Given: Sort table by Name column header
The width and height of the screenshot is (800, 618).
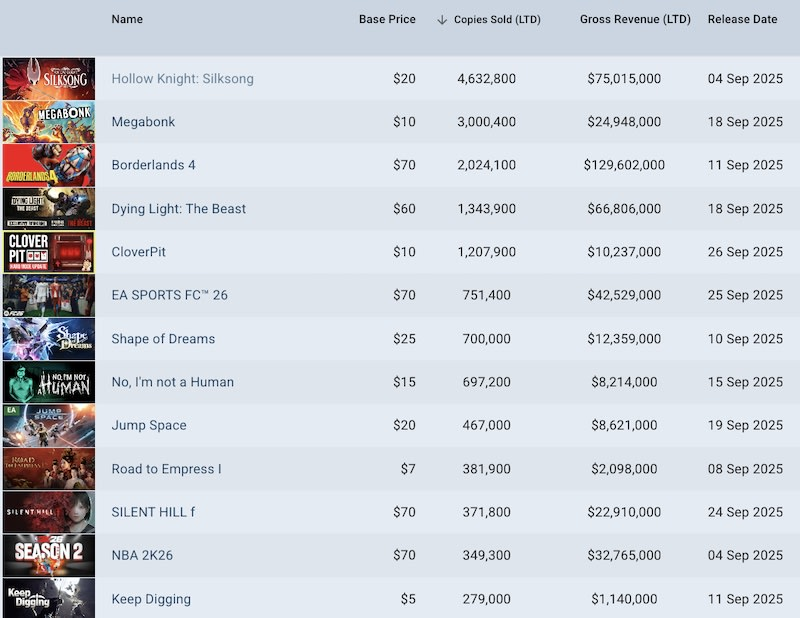Looking at the screenshot, I should tap(127, 19).
